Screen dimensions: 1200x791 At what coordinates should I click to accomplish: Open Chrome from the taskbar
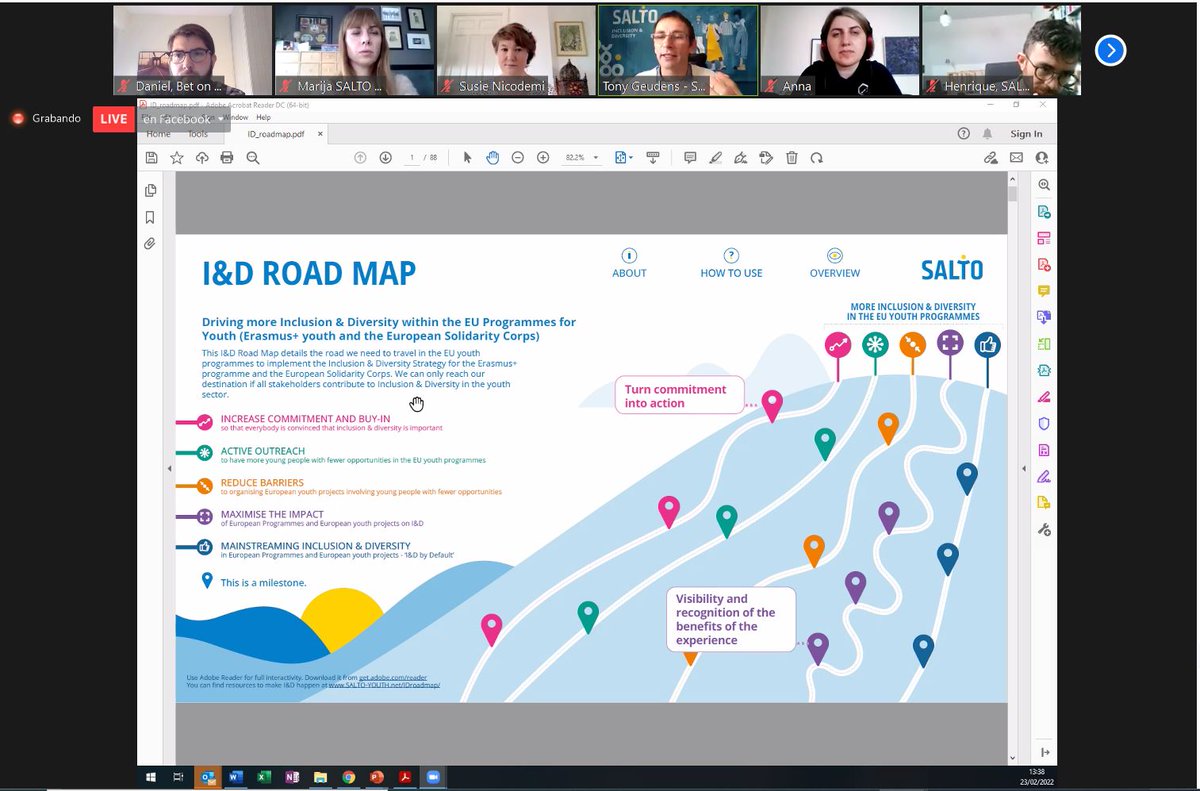348,777
